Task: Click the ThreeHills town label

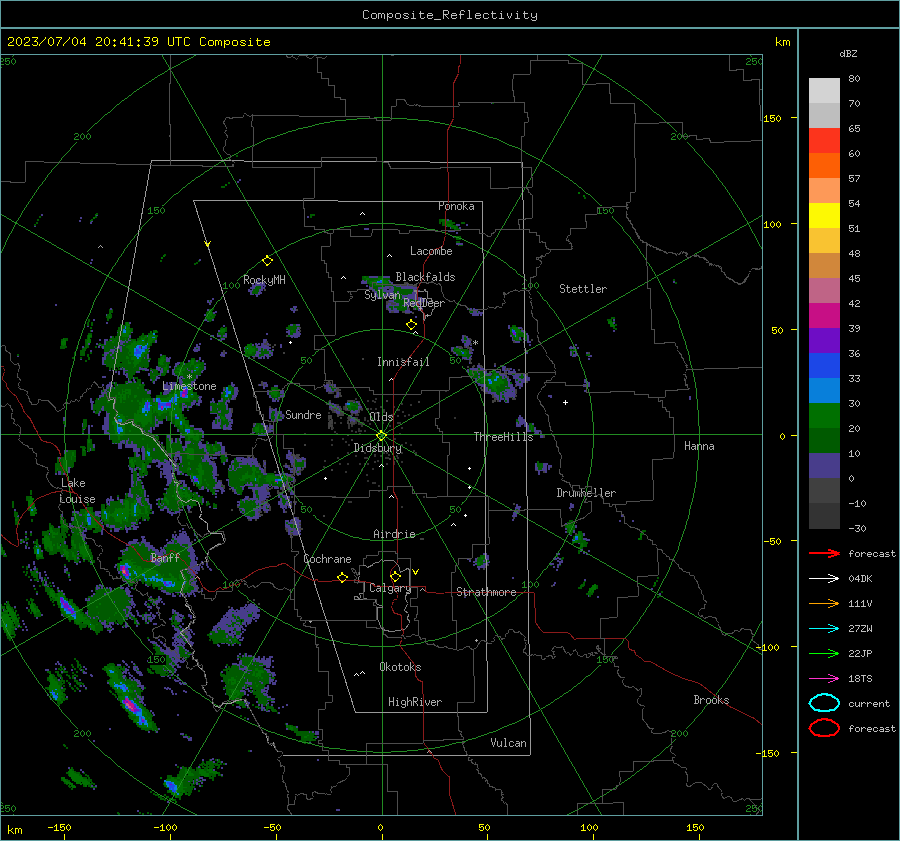Action: tap(503, 437)
